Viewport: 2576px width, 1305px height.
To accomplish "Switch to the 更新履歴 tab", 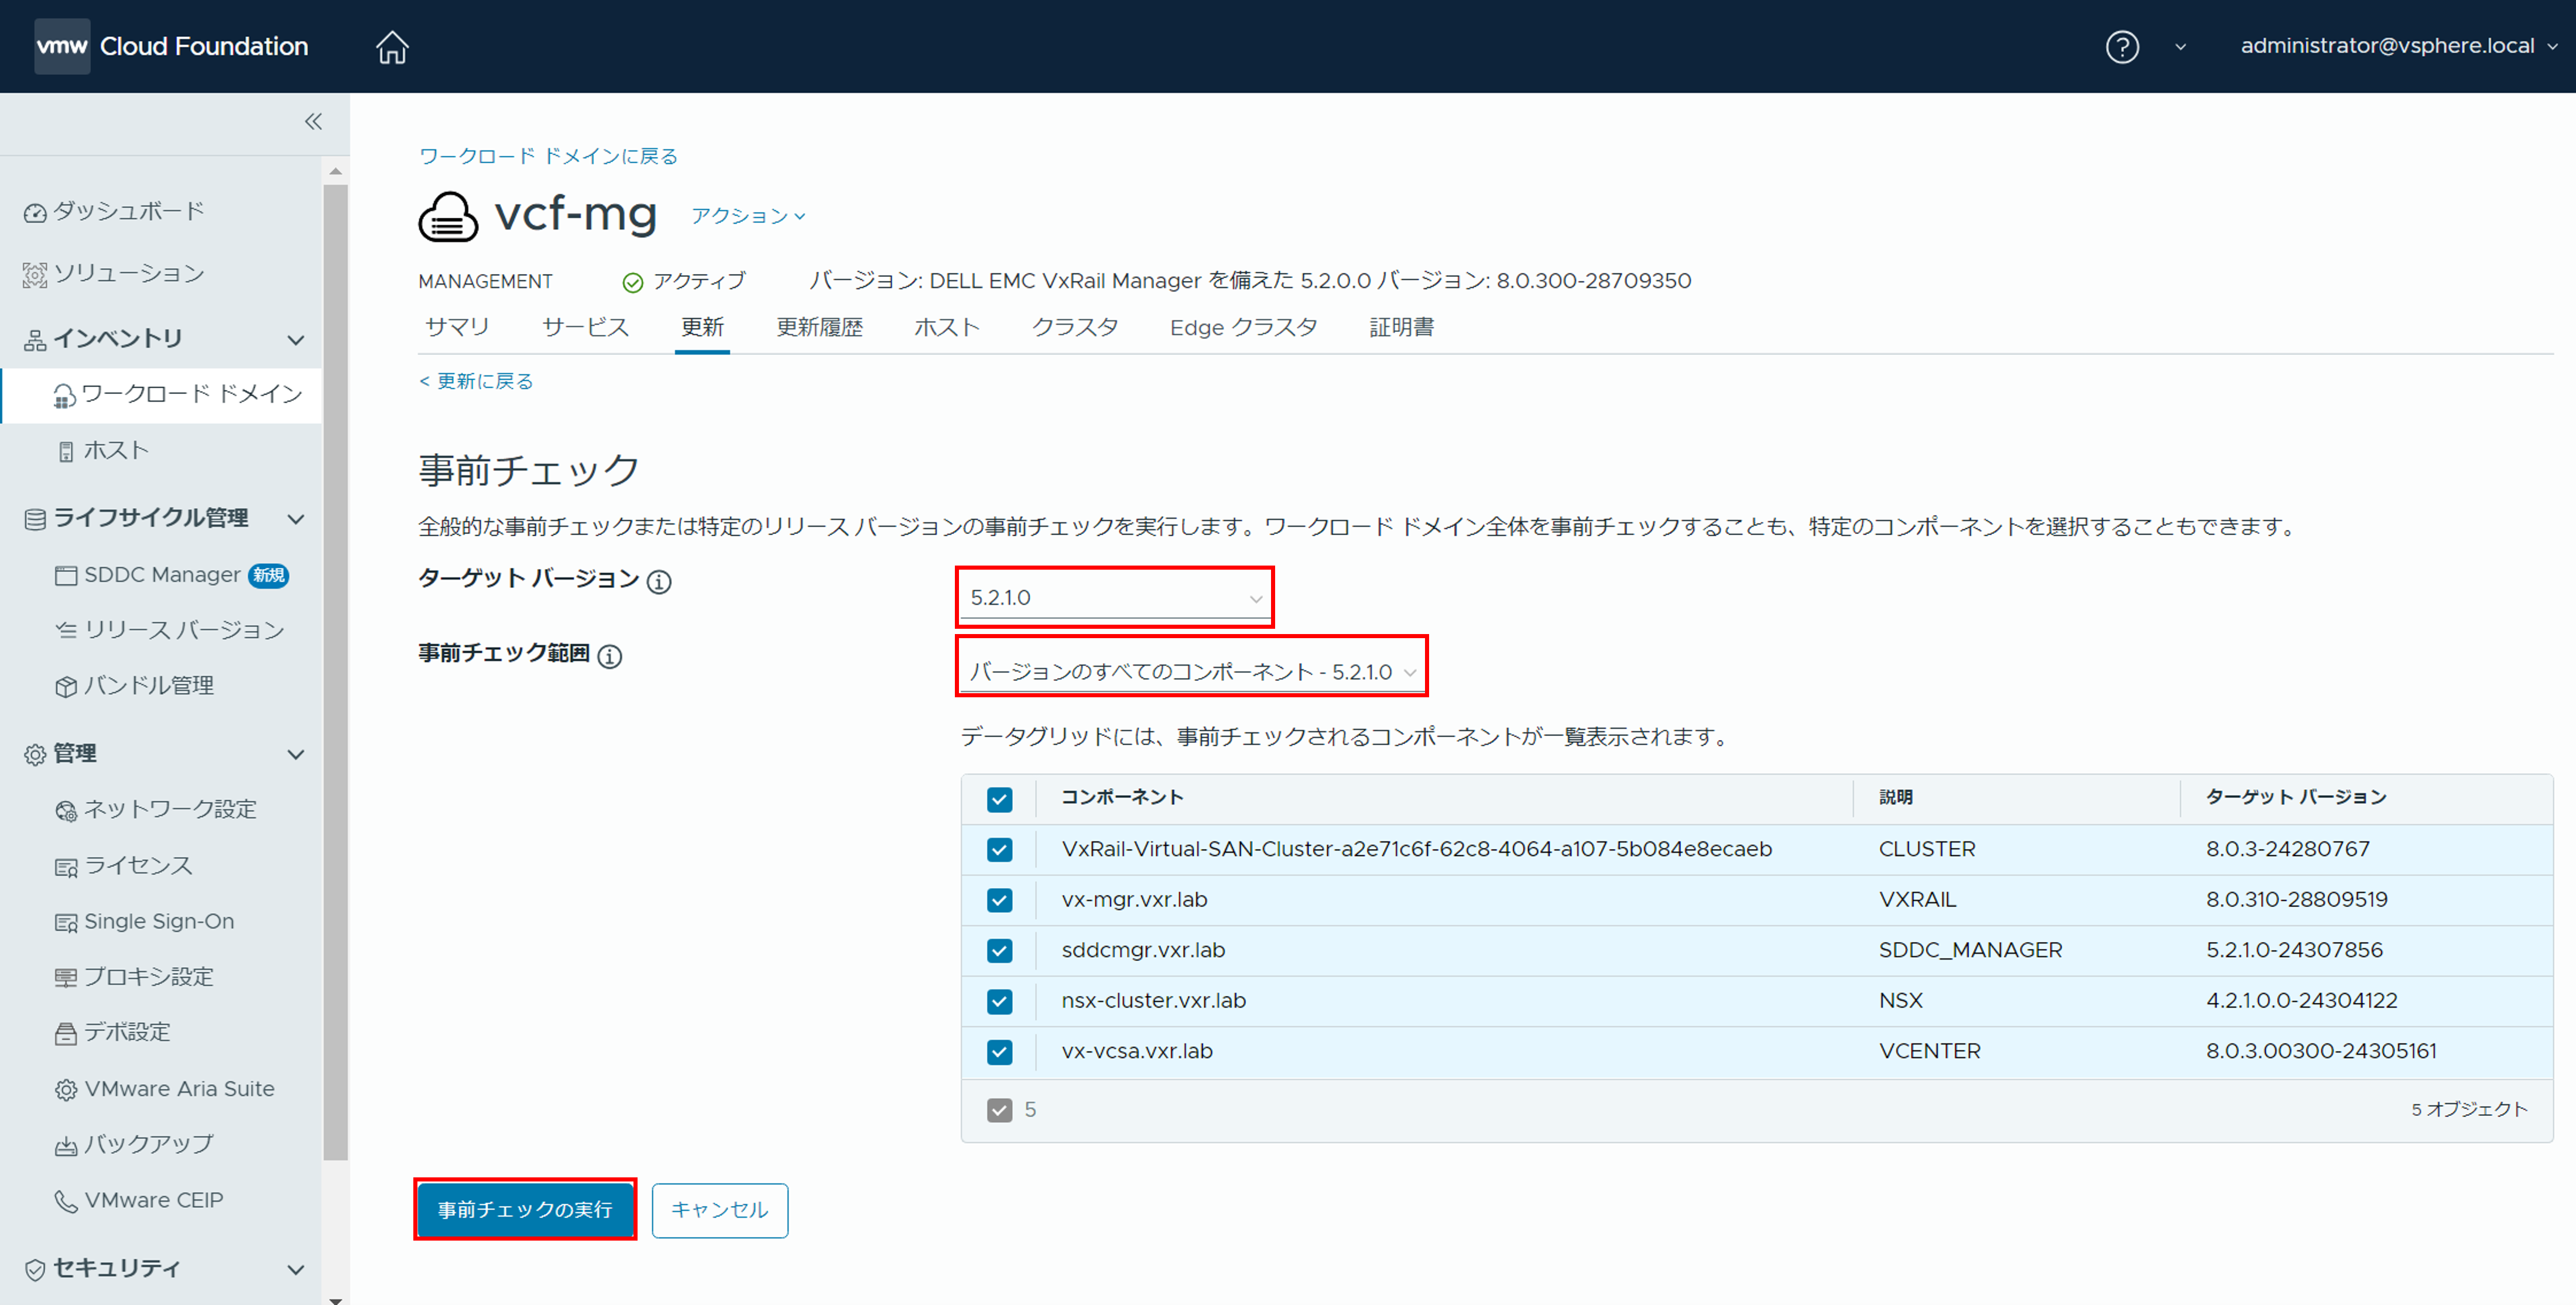I will click(819, 328).
